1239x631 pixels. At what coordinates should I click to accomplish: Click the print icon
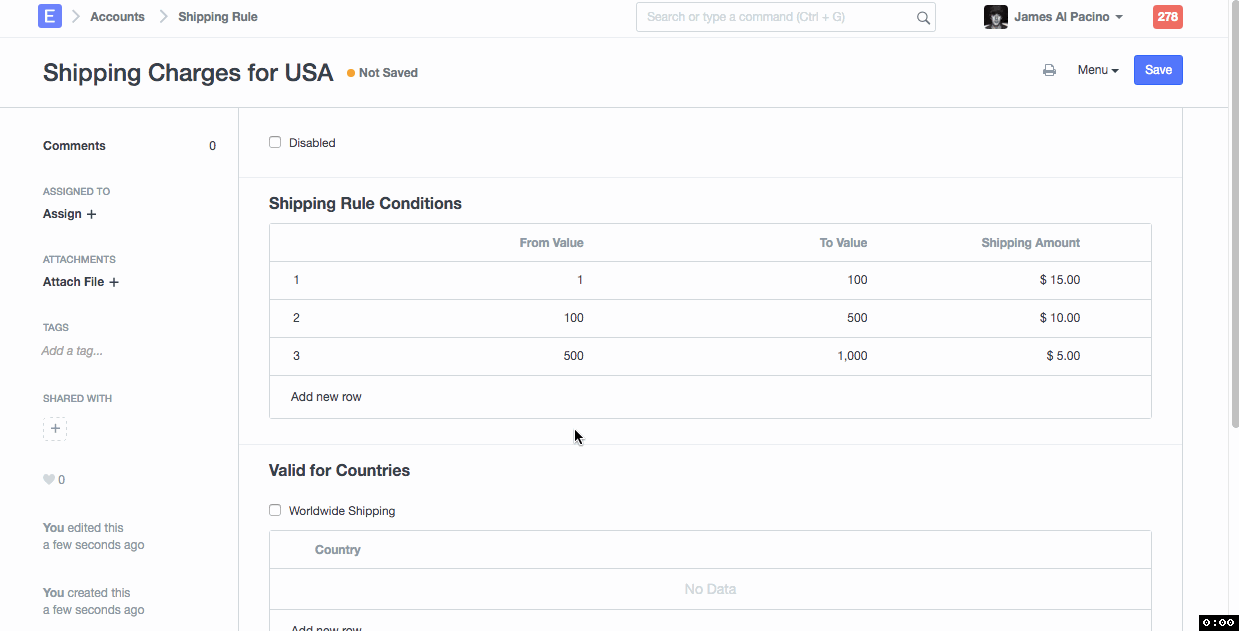click(x=1049, y=70)
